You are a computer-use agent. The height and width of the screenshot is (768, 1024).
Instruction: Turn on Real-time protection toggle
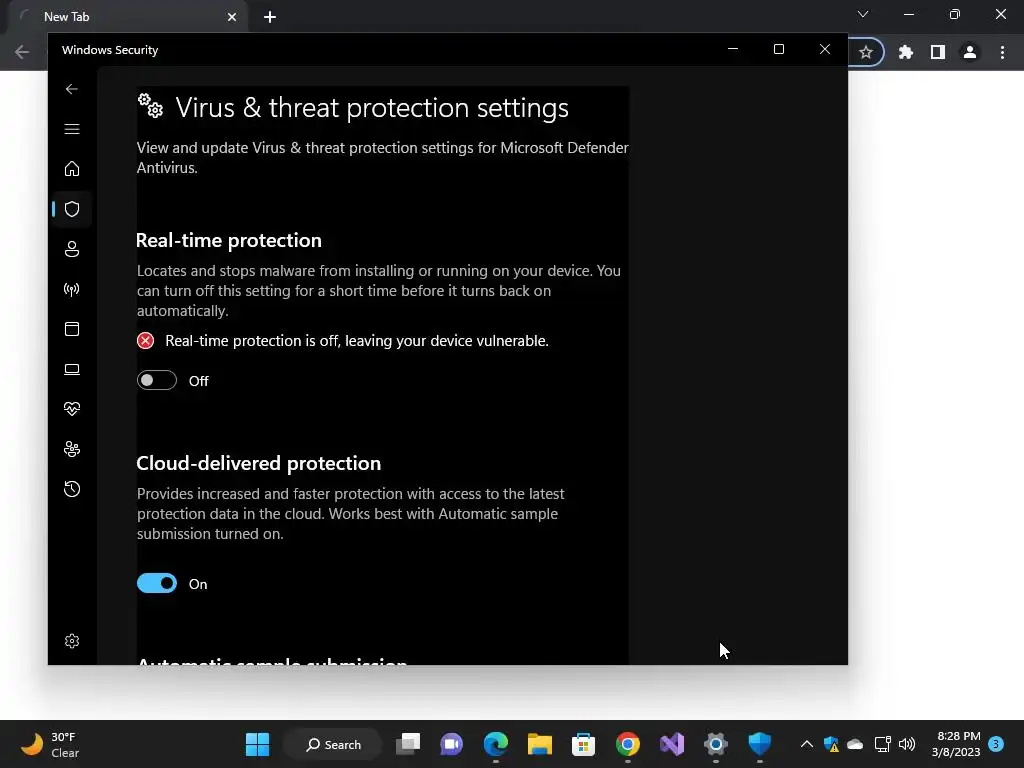pyautogui.click(x=157, y=381)
